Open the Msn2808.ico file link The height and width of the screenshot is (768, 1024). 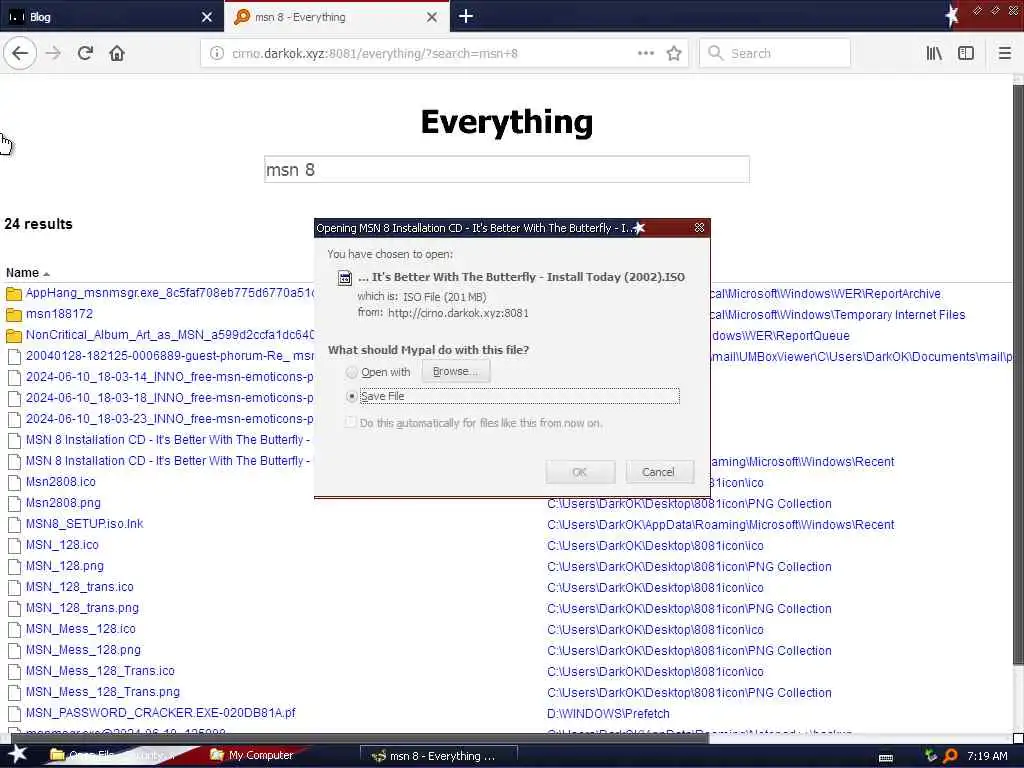[x=61, y=482]
